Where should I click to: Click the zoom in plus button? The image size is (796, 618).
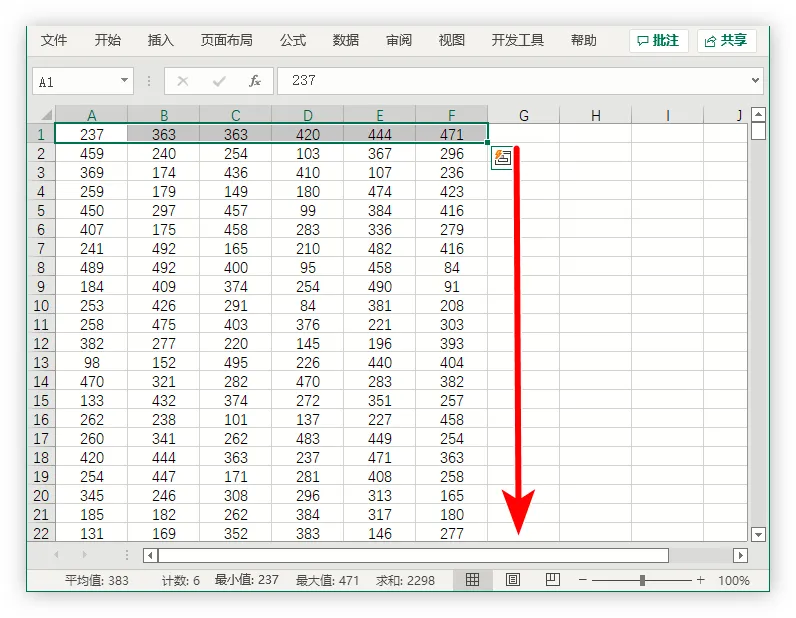pos(701,580)
